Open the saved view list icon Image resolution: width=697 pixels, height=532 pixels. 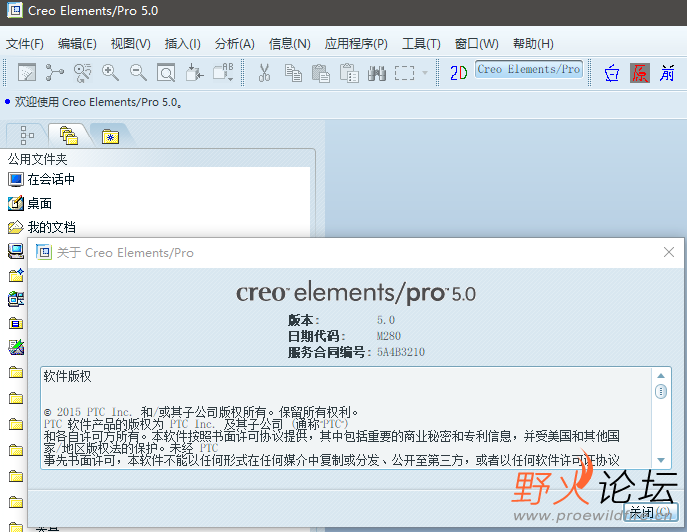[x=223, y=72]
